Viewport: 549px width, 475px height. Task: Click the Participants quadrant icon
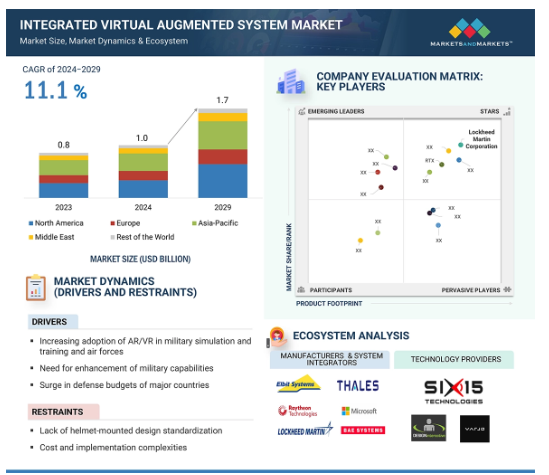tap(301, 290)
